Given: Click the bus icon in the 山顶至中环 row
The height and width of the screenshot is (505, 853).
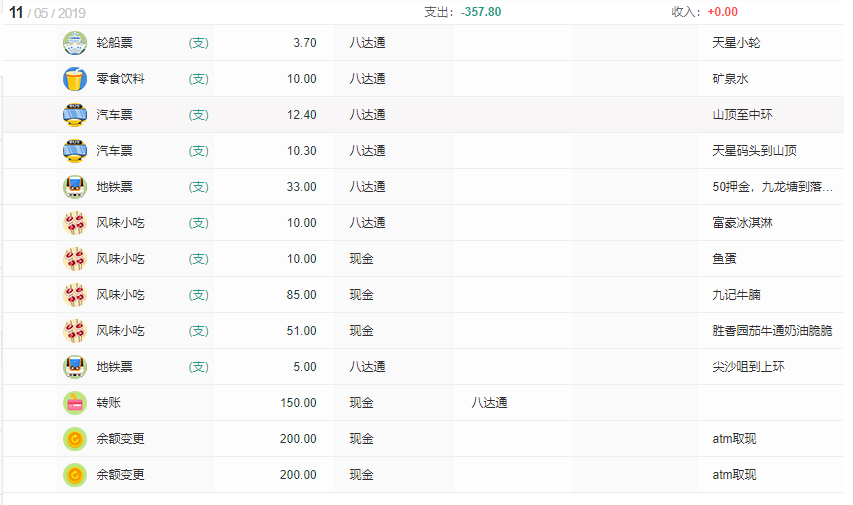Looking at the screenshot, I should [75, 115].
